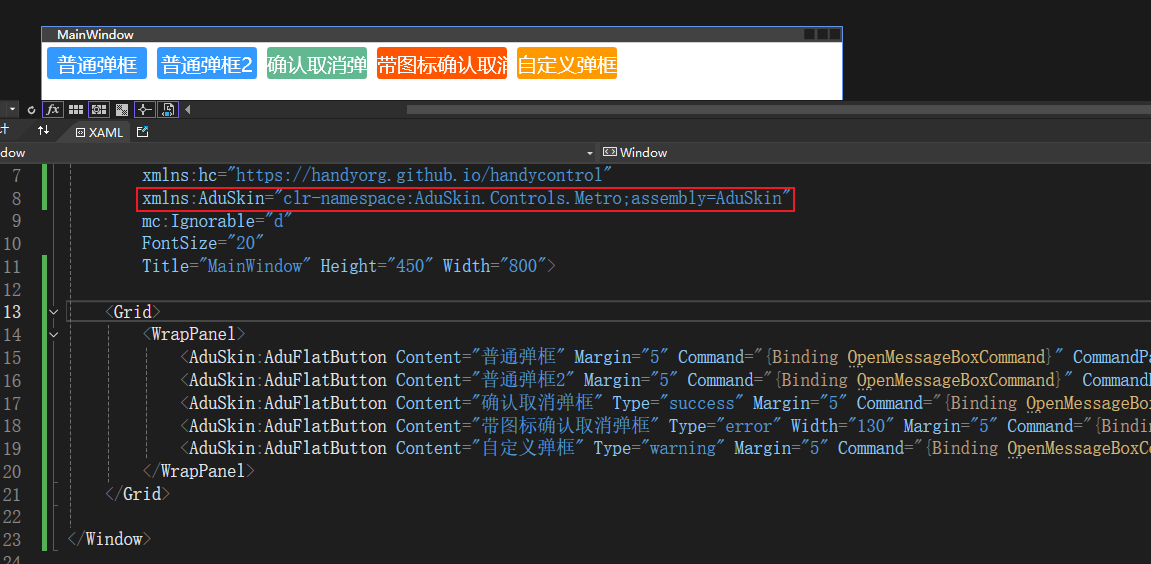Toggle snap to gridlines button
Viewport: 1151px width, 564px height.
point(99,109)
